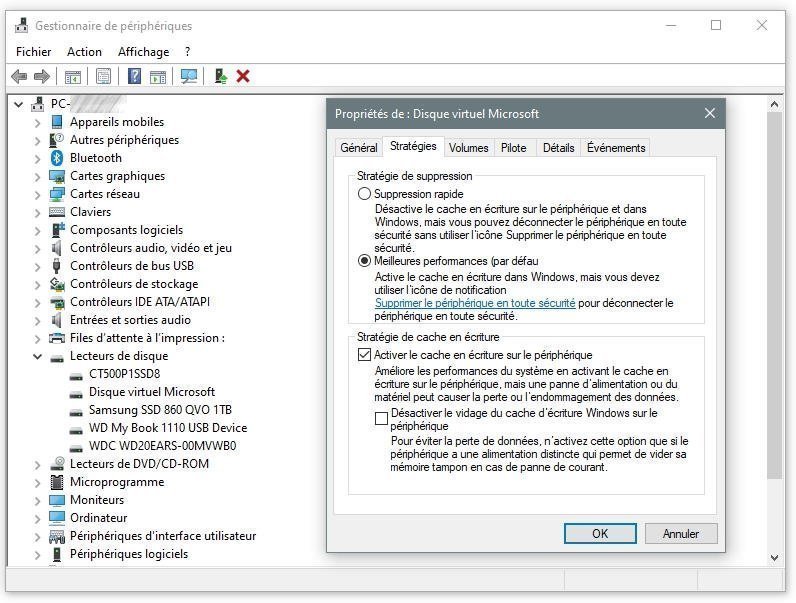Select the Meilleures performances radio button
The height and width of the screenshot is (603, 796).
[364, 261]
